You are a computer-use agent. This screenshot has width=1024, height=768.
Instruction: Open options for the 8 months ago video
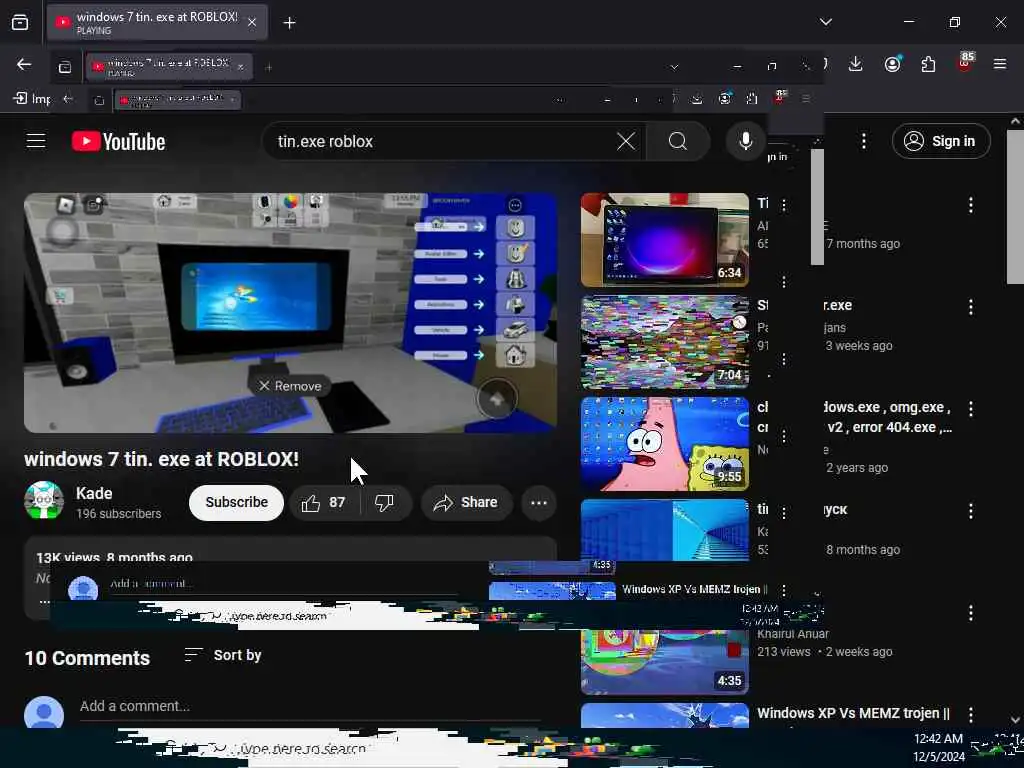(x=970, y=511)
